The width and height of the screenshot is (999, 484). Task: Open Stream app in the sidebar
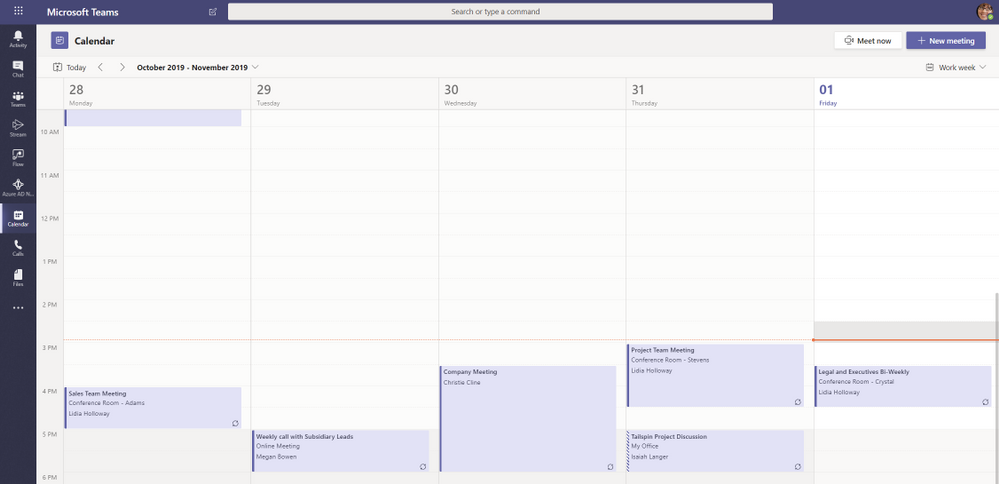[18, 128]
